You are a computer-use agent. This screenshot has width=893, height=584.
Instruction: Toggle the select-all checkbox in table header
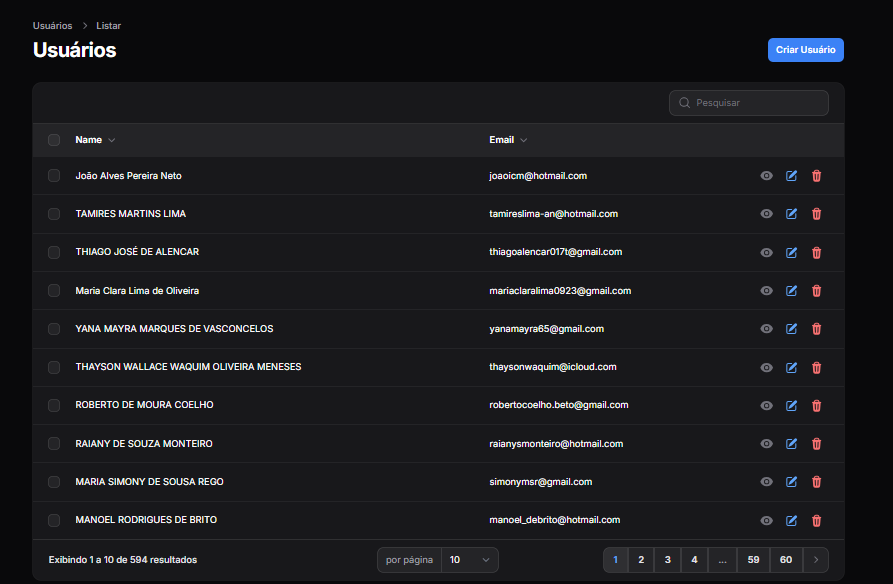(x=54, y=140)
